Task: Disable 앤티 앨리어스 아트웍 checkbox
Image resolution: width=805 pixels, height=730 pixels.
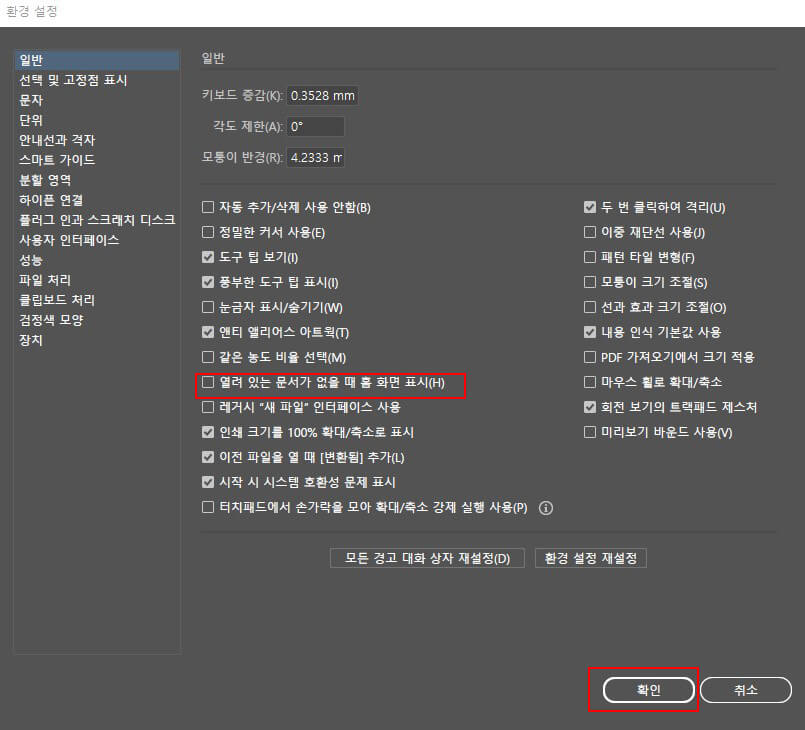Action: pos(208,332)
